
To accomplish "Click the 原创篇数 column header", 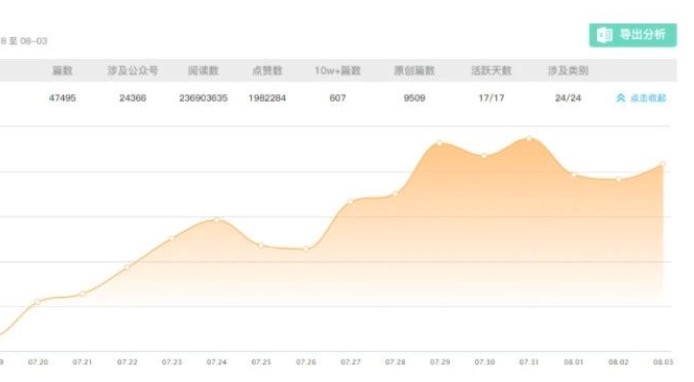I will tap(414, 70).
